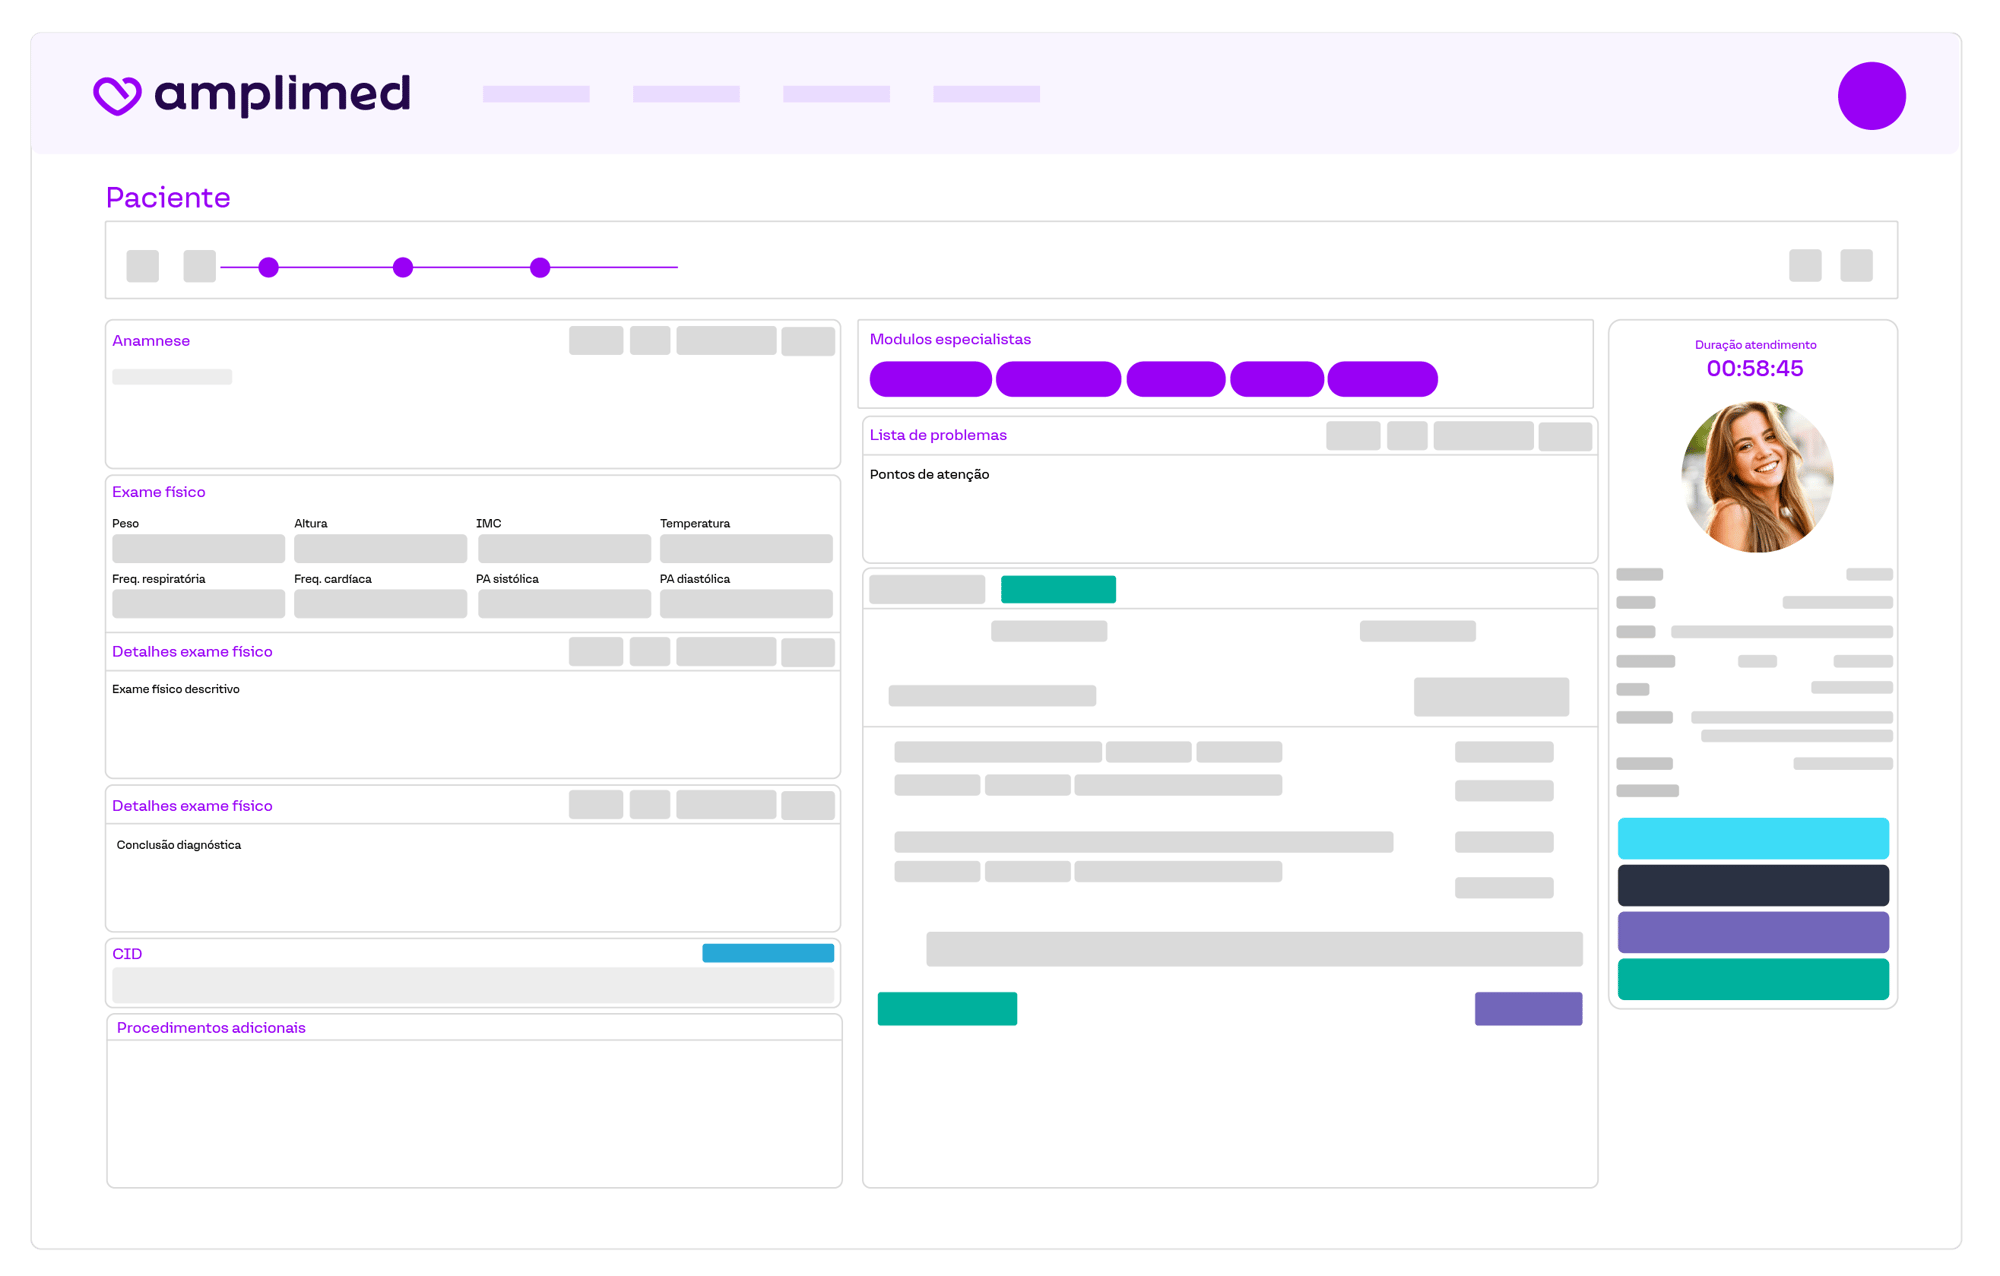Screen dimensions: 2000x1276
Task: Click the Duração atendimento timer 00:58:45
Action: pyautogui.click(x=1755, y=368)
